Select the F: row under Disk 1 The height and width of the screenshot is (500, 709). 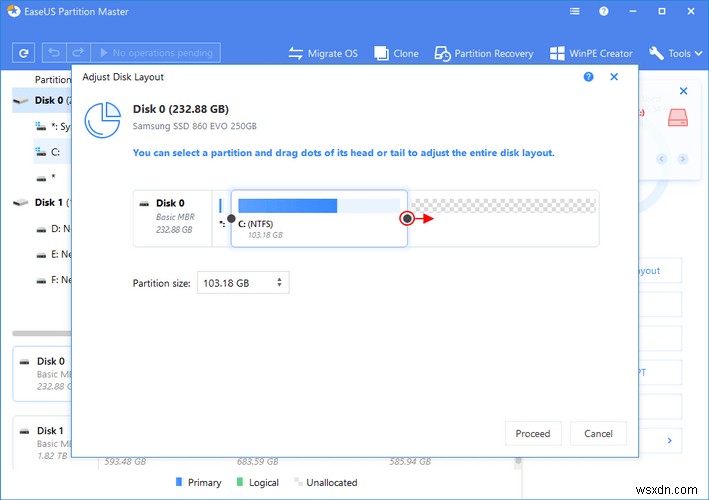(53, 280)
